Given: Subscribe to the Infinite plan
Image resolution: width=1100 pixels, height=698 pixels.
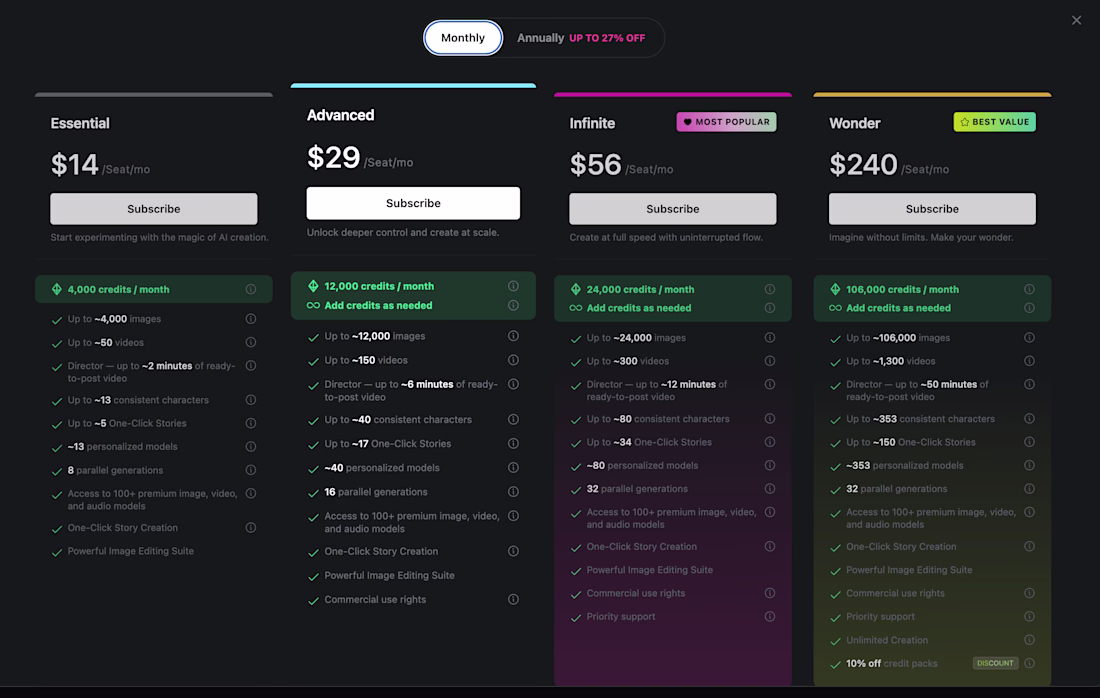Looking at the screenshot, I should pos(673,209).
